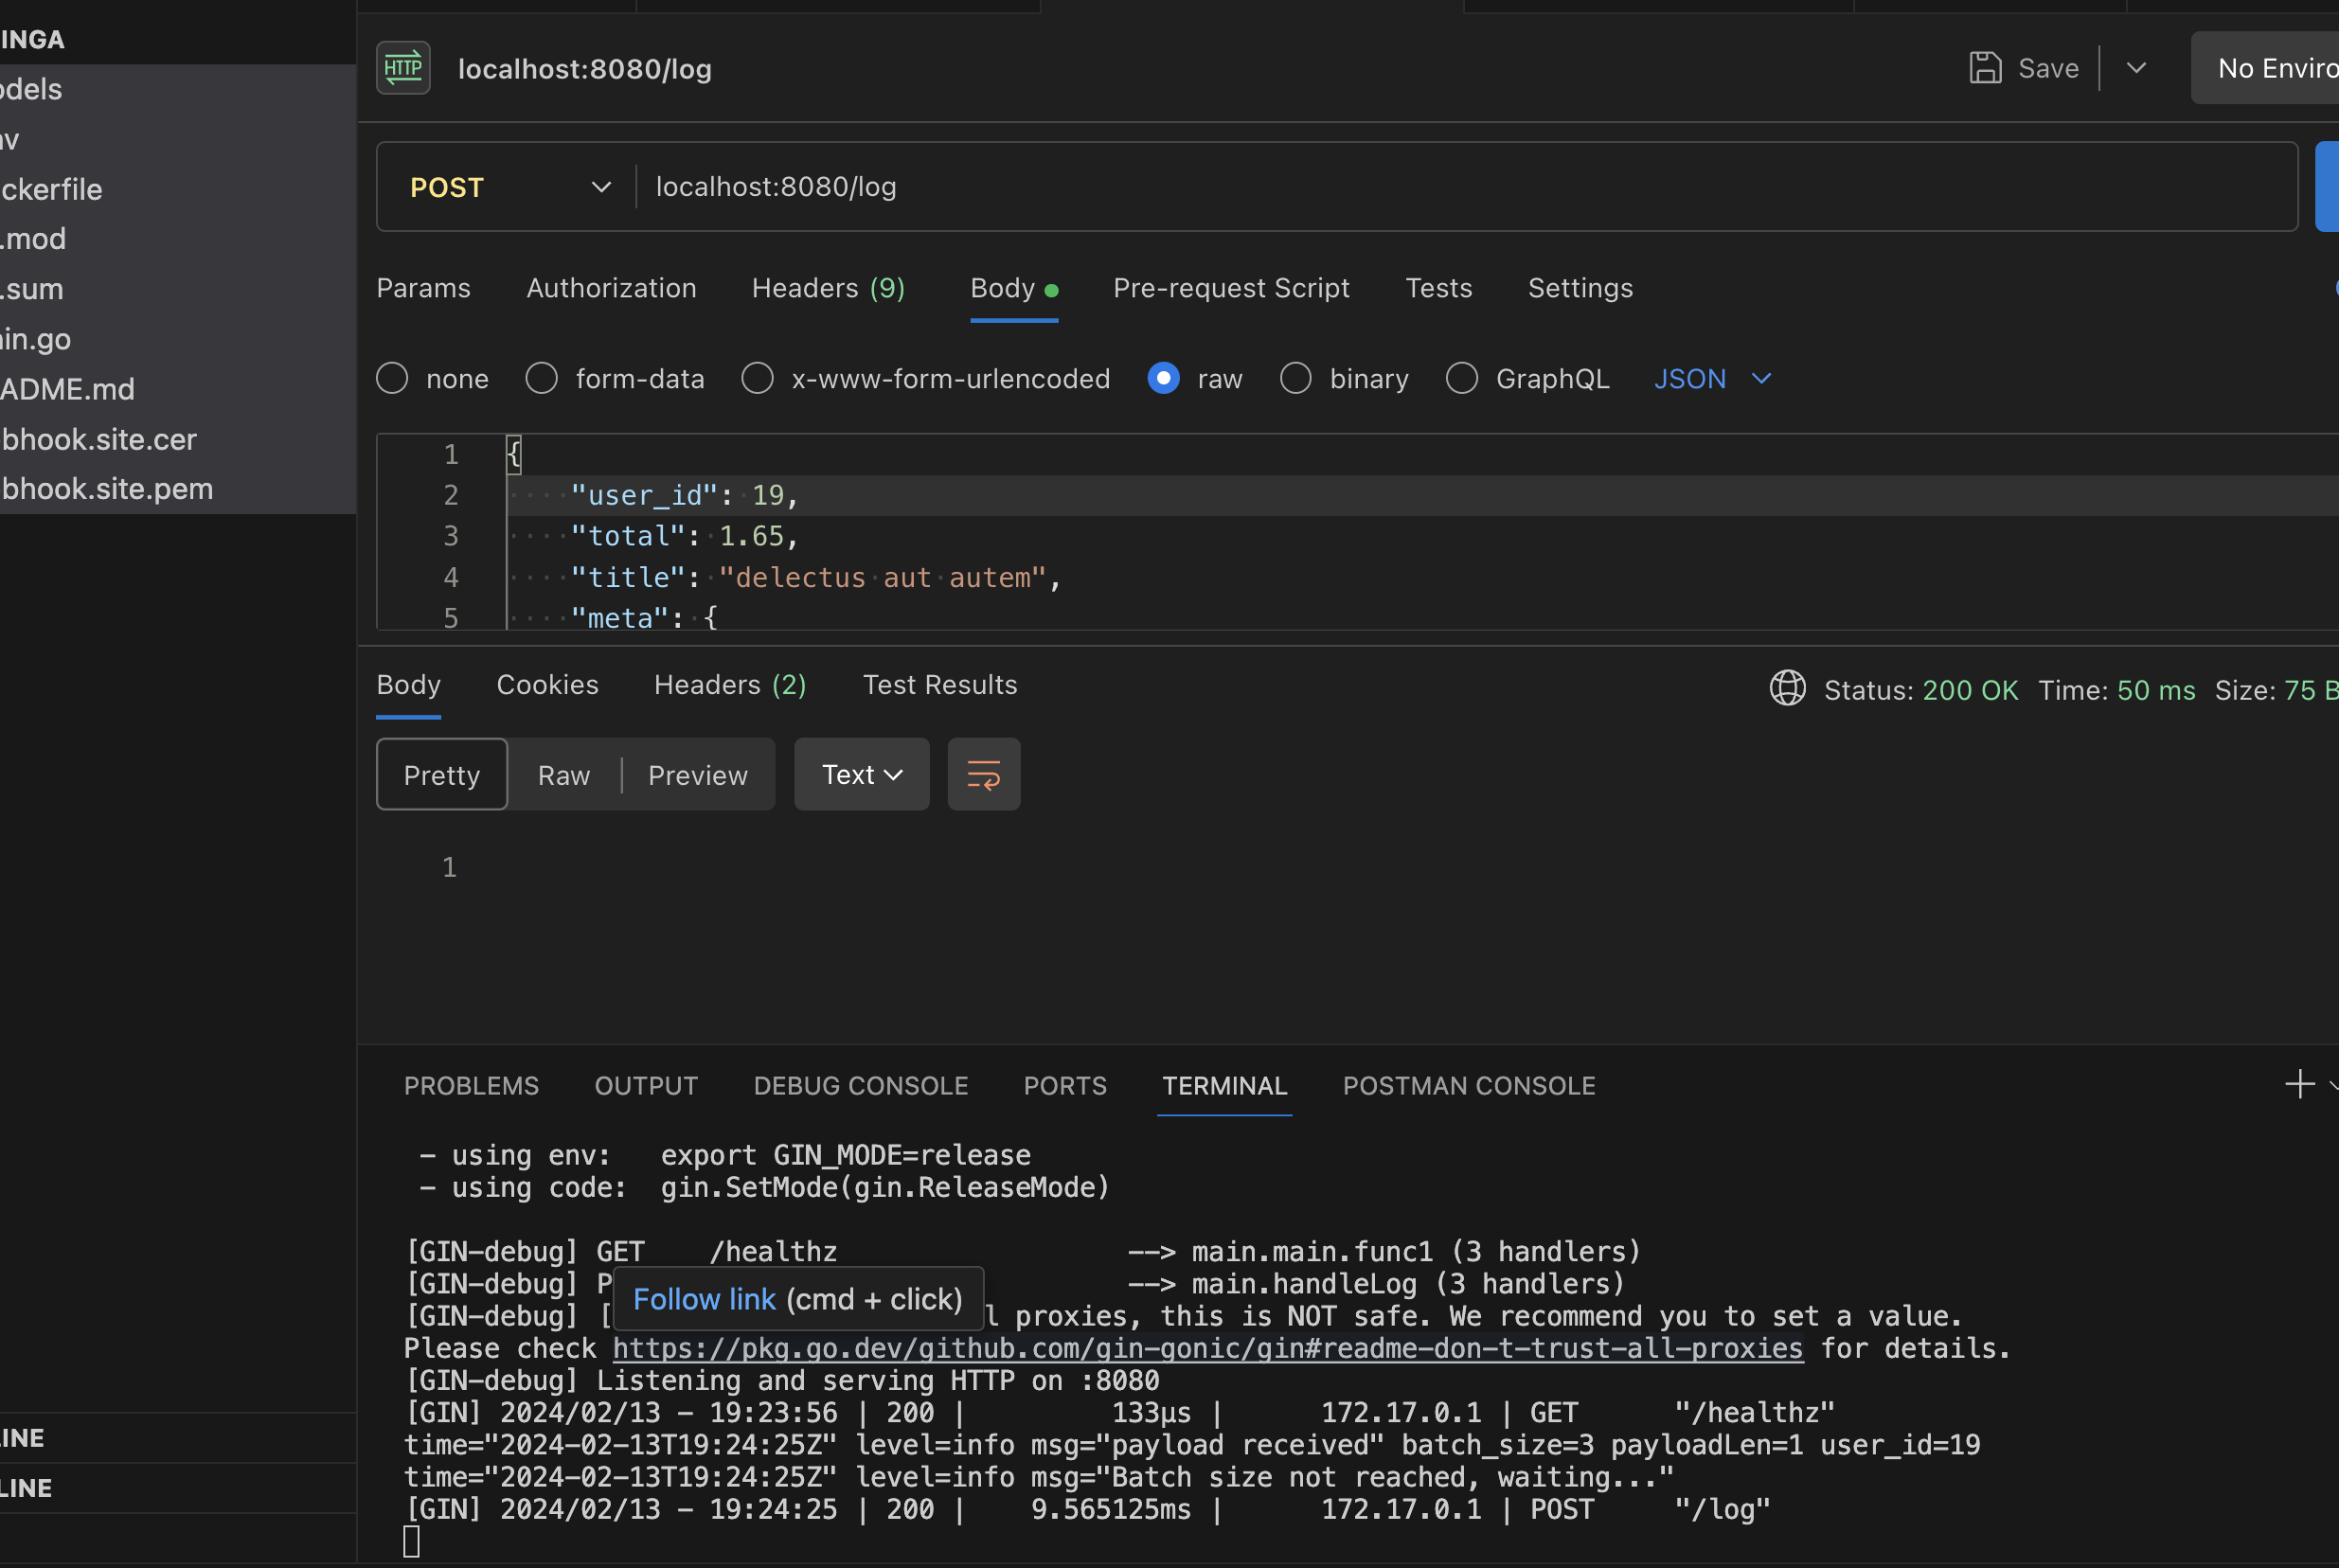Viewport: 2339px width, 1568px height.
Task: Follow the pkg.go.dev gin-gonic link
Action: pos(1207,1348)
